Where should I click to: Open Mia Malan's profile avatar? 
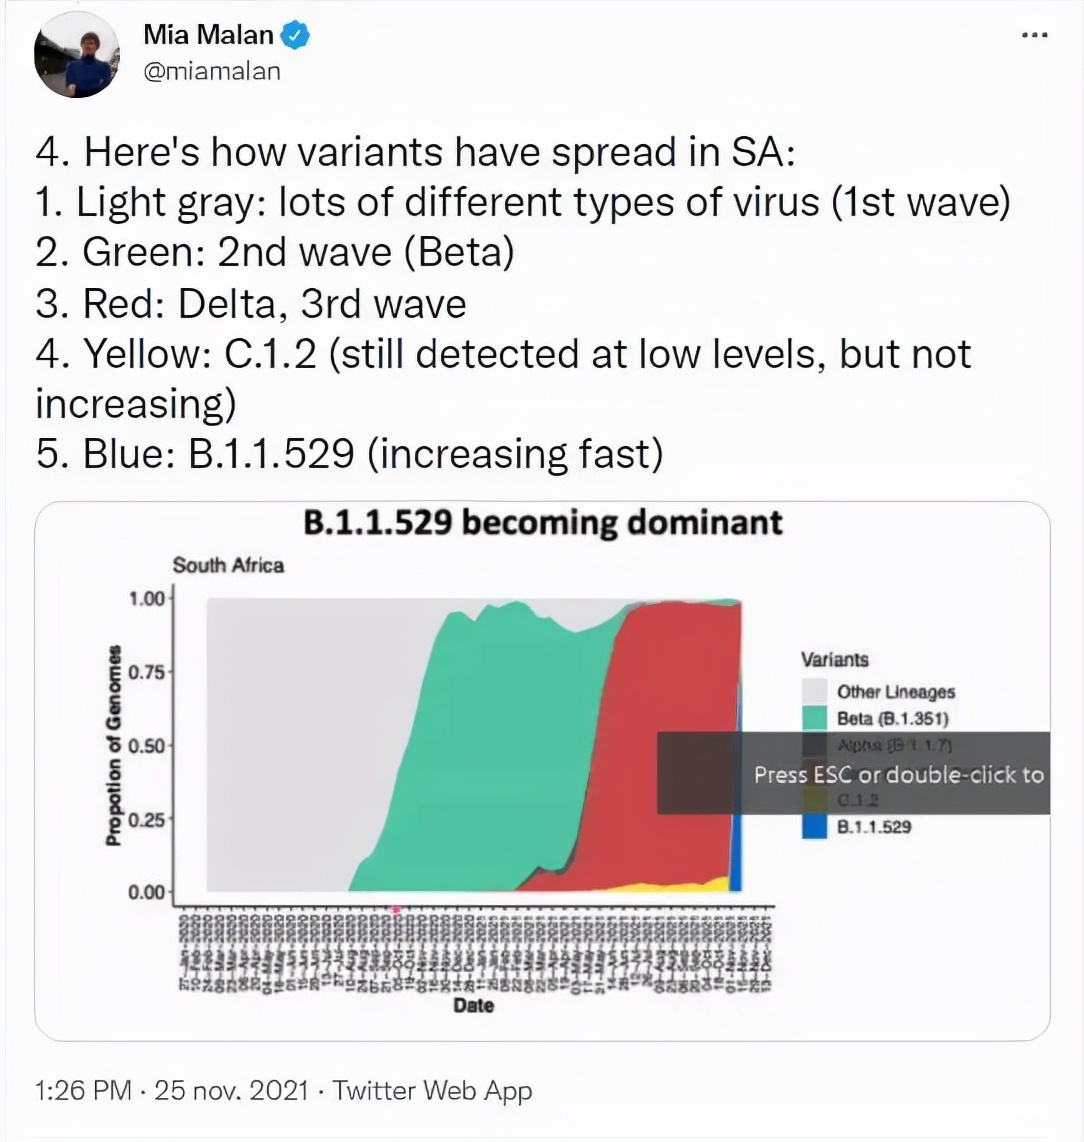pos(76,56)
